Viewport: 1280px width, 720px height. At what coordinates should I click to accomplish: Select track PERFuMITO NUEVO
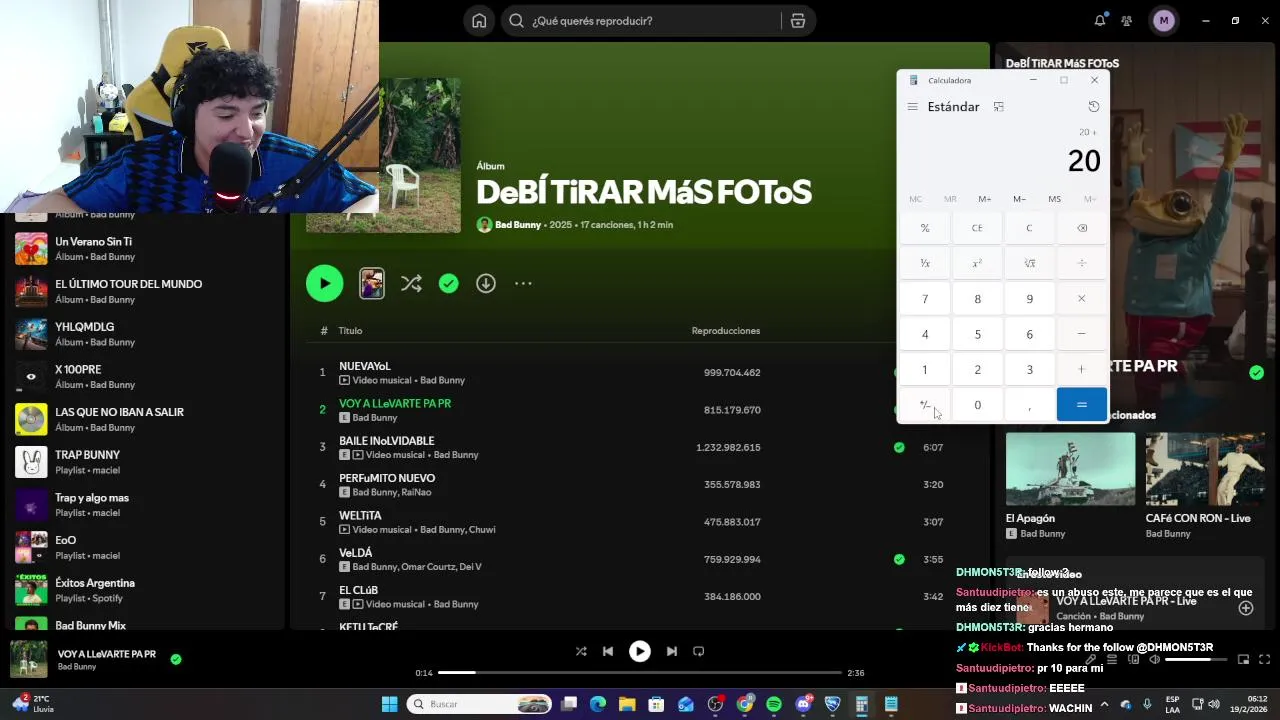click(387, 478)
